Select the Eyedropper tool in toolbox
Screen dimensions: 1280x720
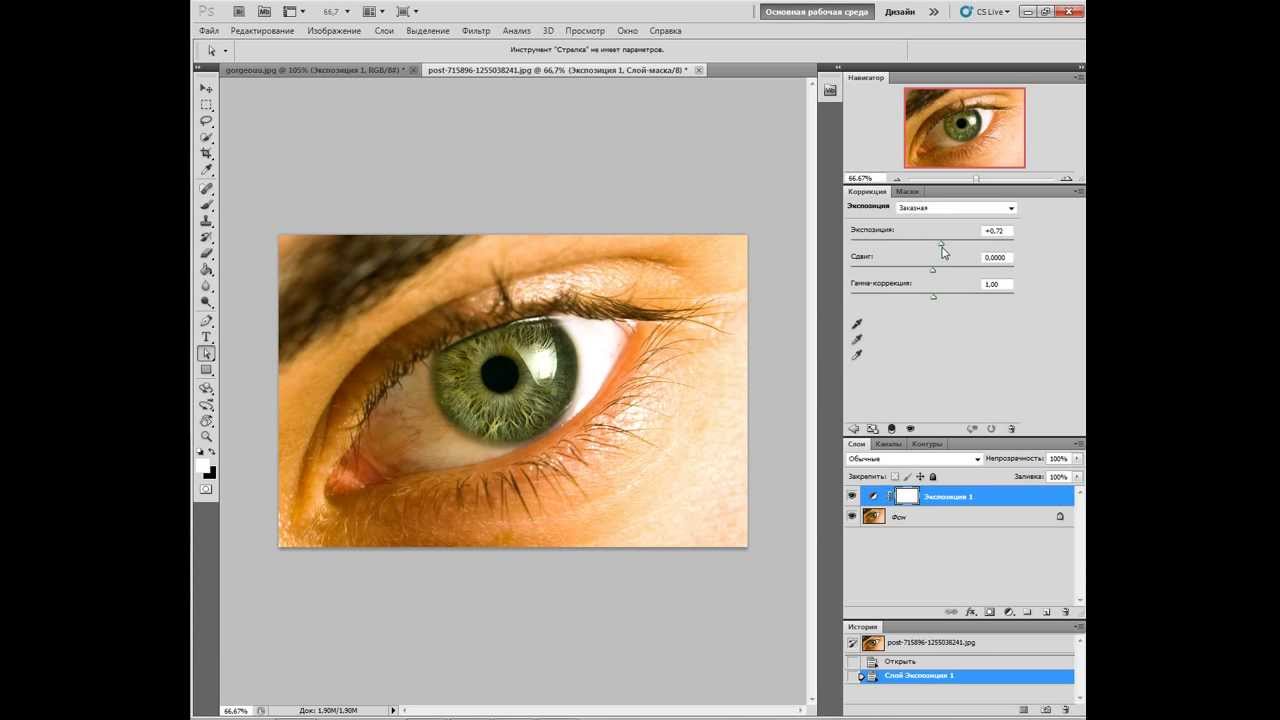tap(206, 170)
